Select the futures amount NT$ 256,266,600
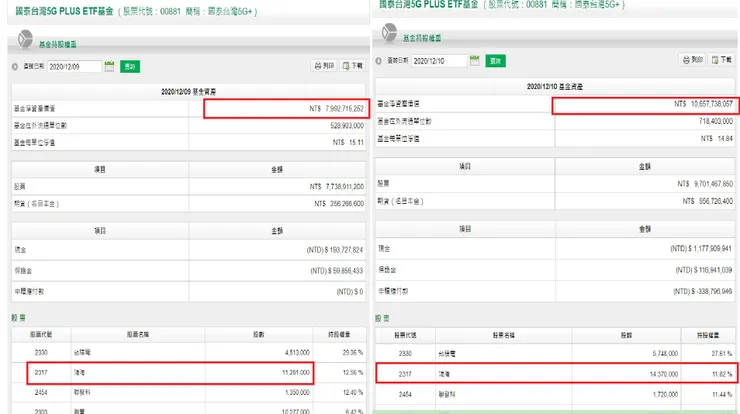This screenshot has width=740, height=414. (339, 203)
